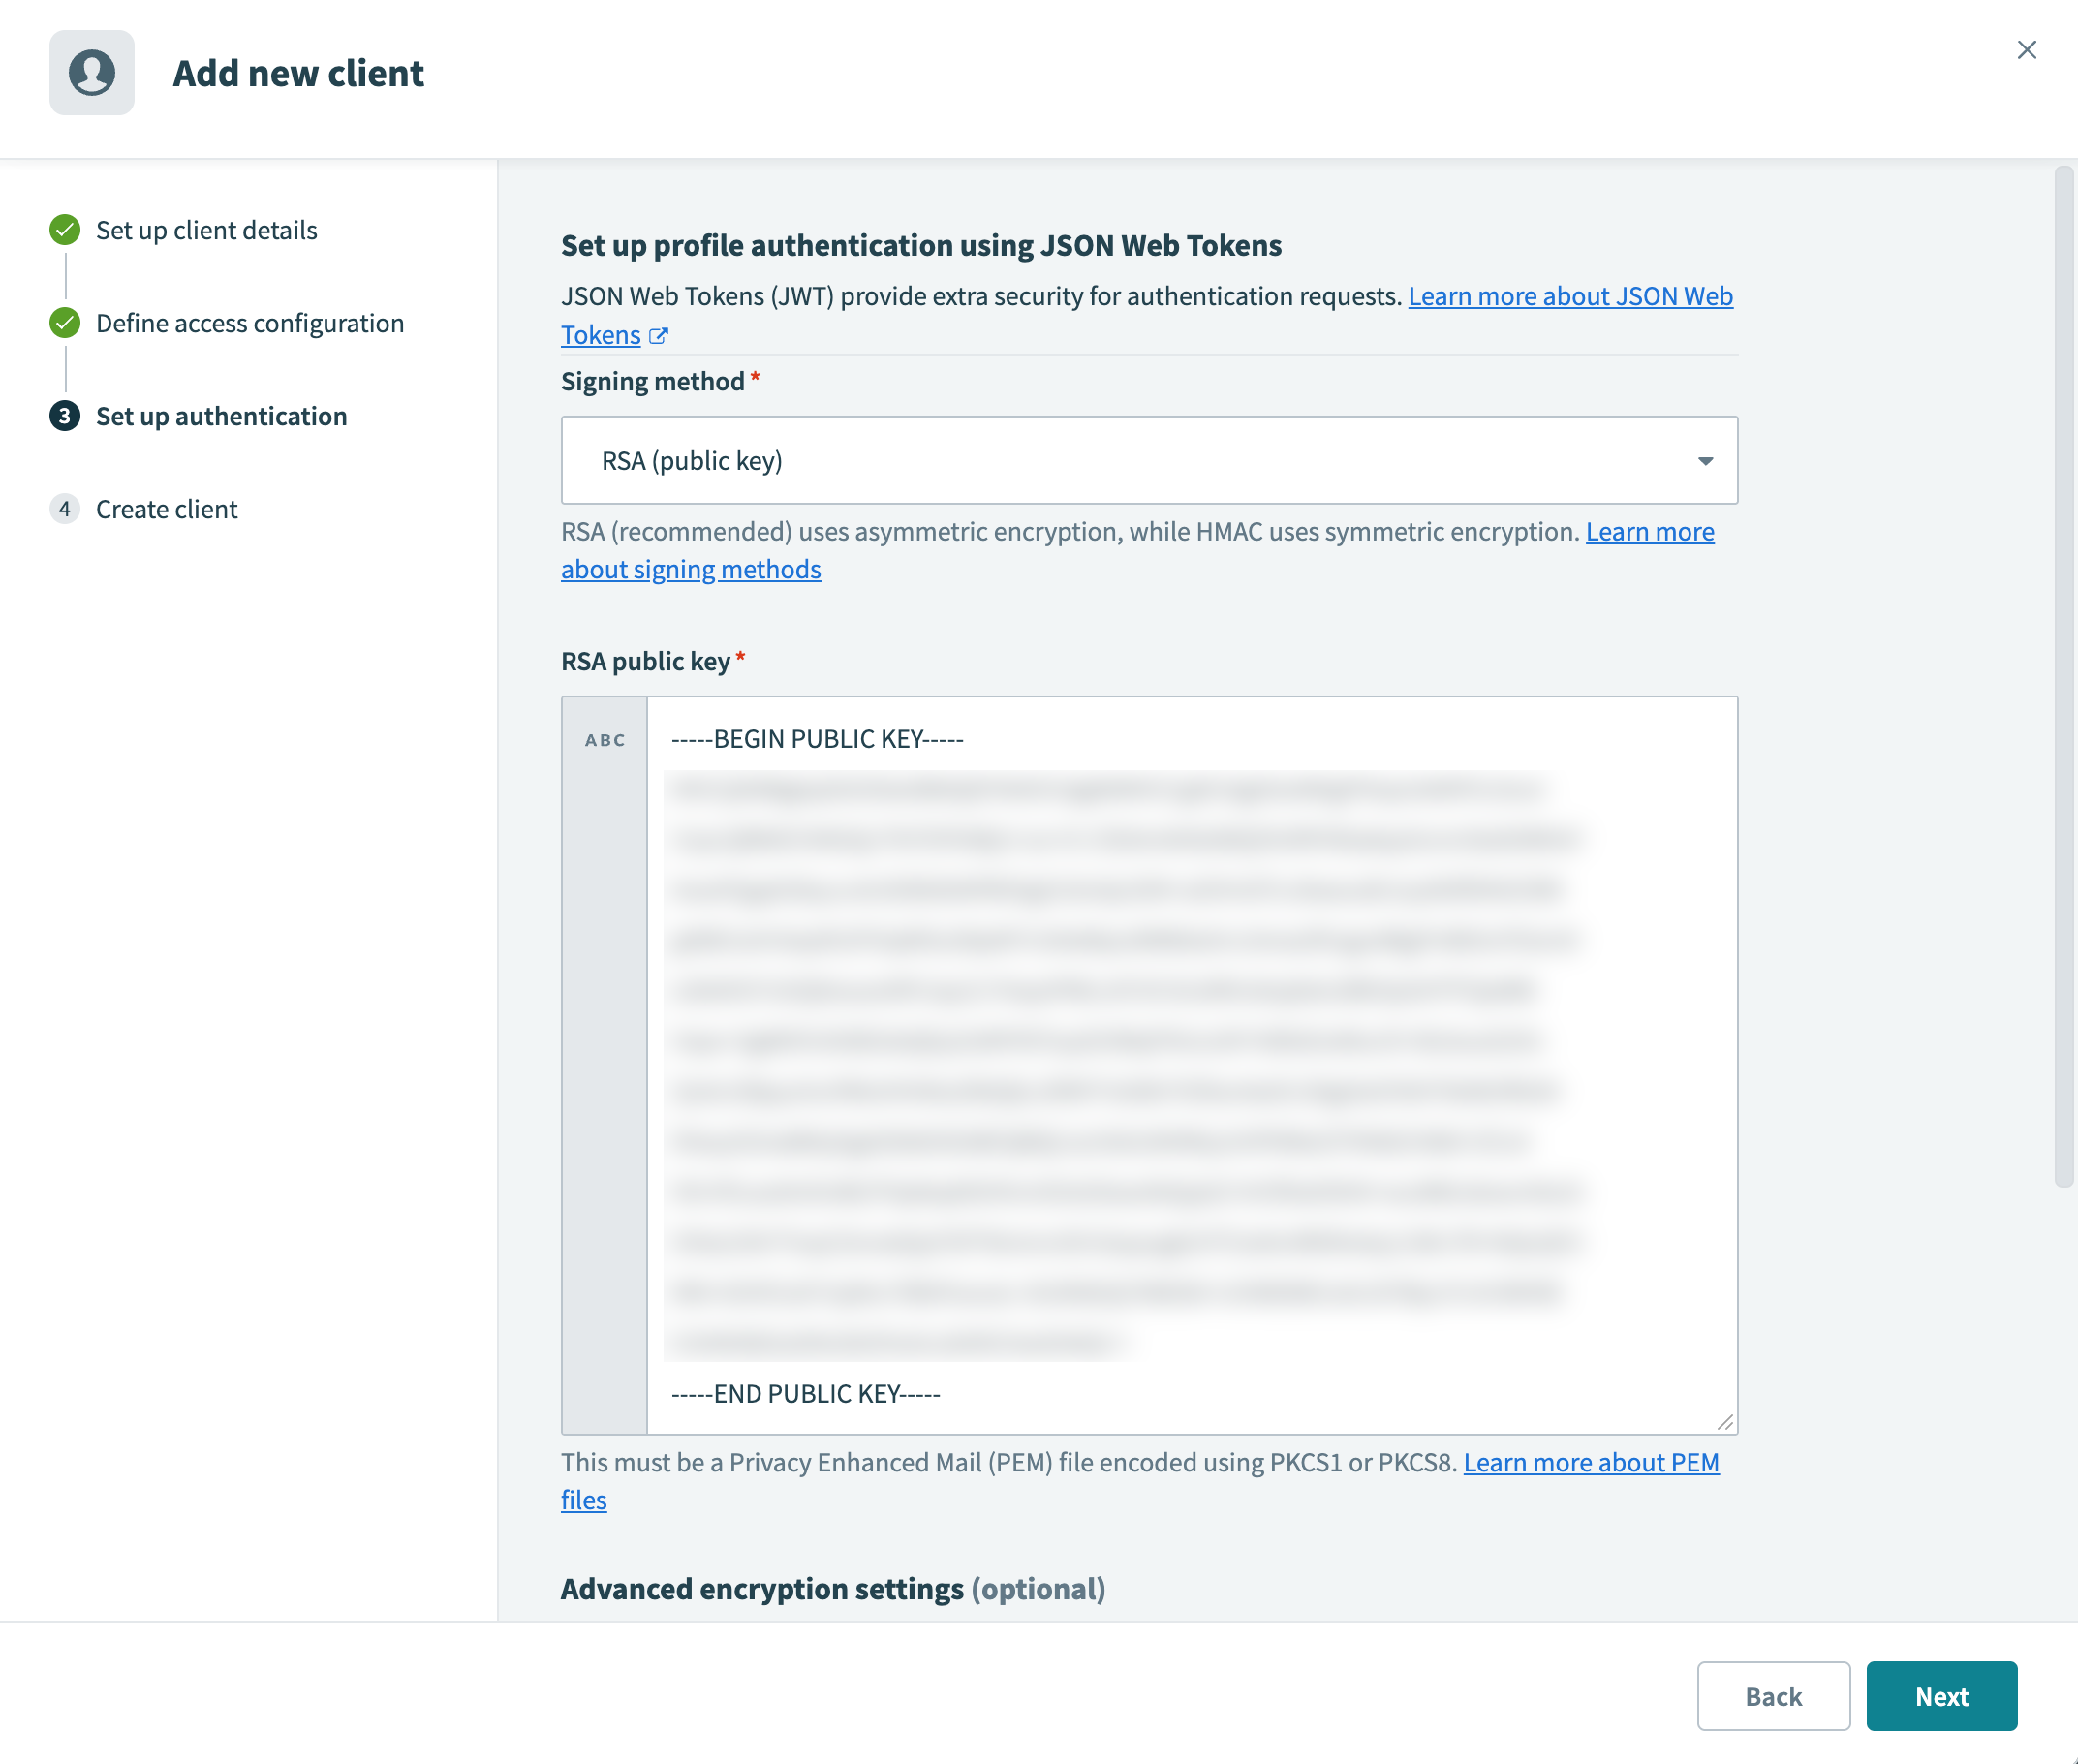Click the external link icon after Tokens link
The width and height of the screenshot is (2078, 1764).
(659, 336)
